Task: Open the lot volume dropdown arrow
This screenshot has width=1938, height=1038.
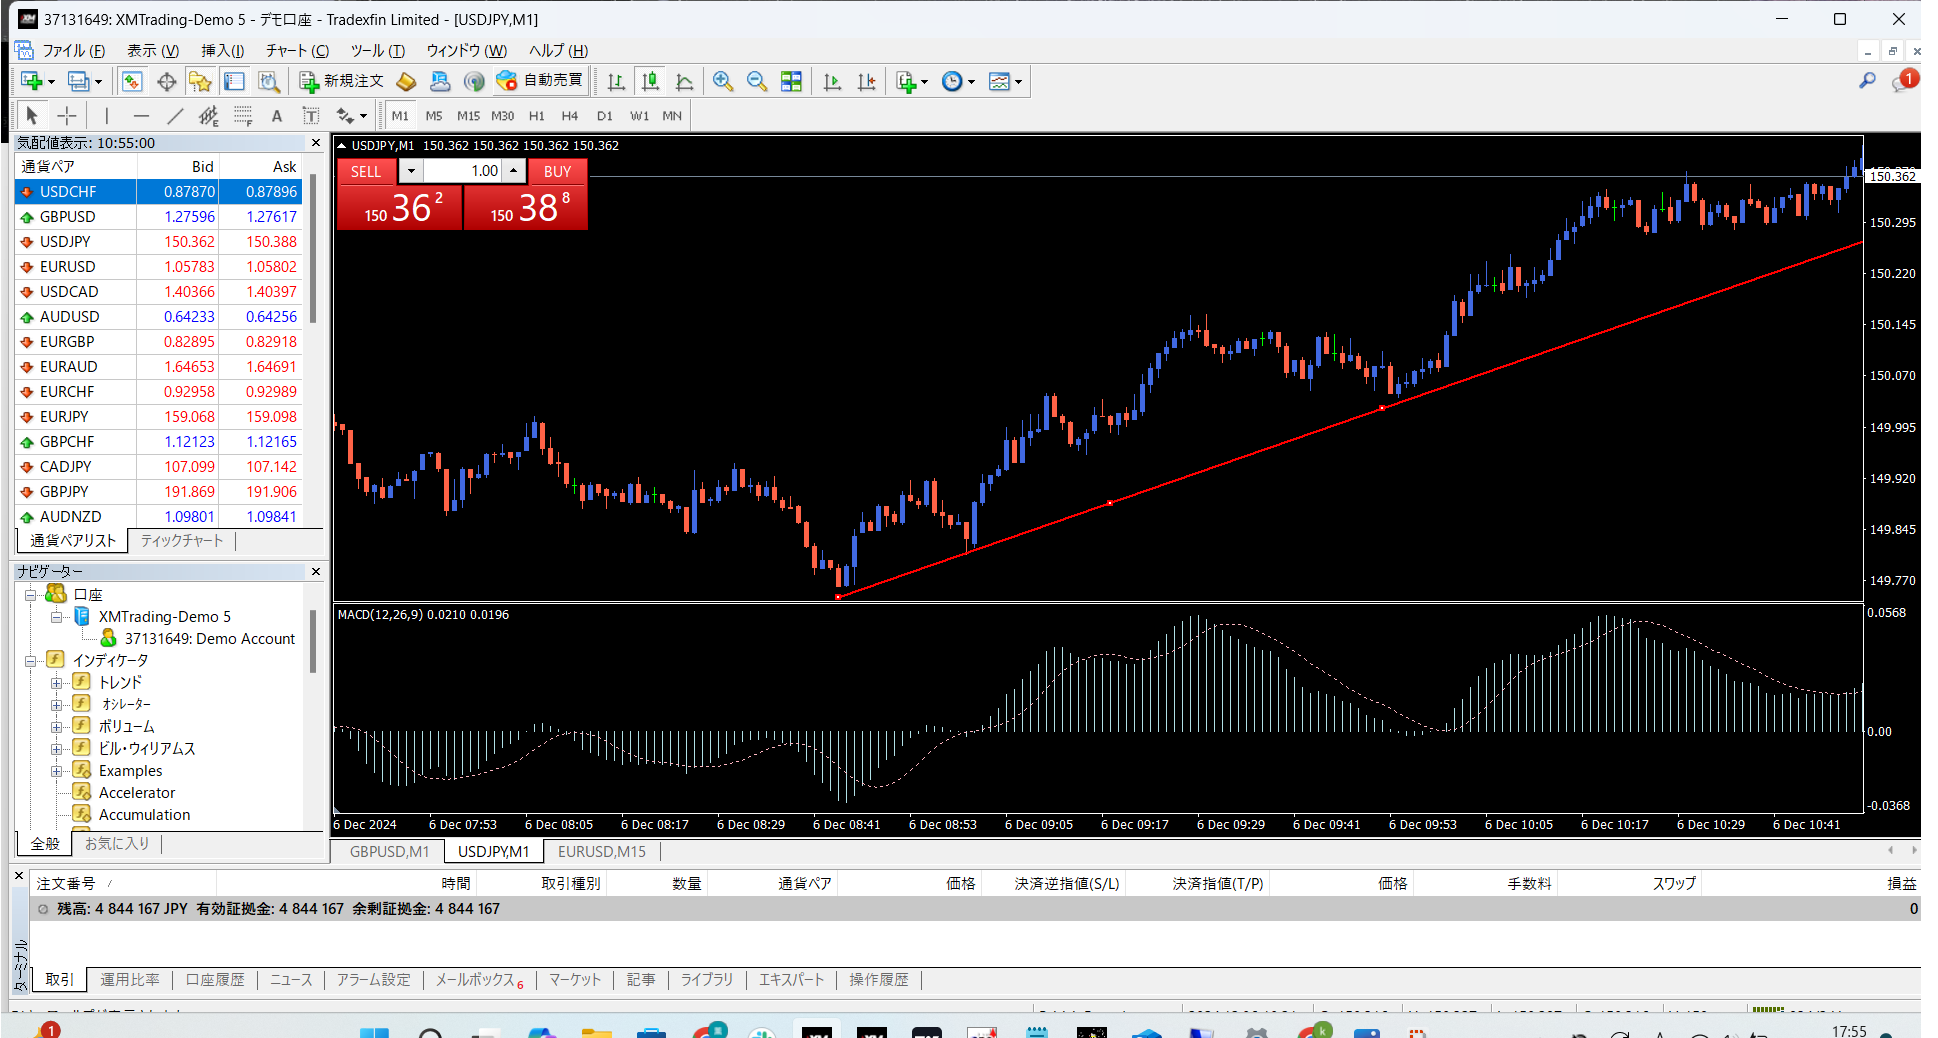Action: click(411, 171)
